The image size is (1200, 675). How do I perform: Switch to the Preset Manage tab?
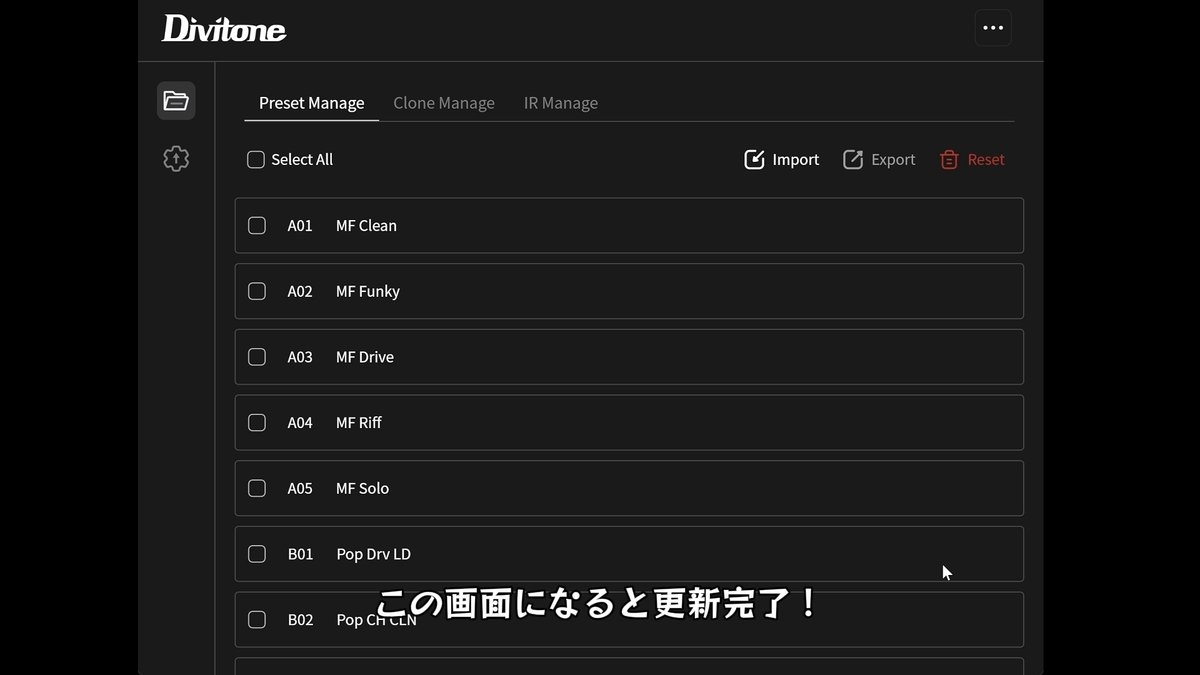coord(311,103)
